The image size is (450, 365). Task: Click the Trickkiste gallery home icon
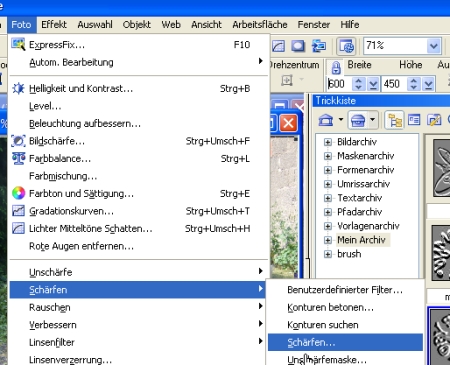coord(326,120)
